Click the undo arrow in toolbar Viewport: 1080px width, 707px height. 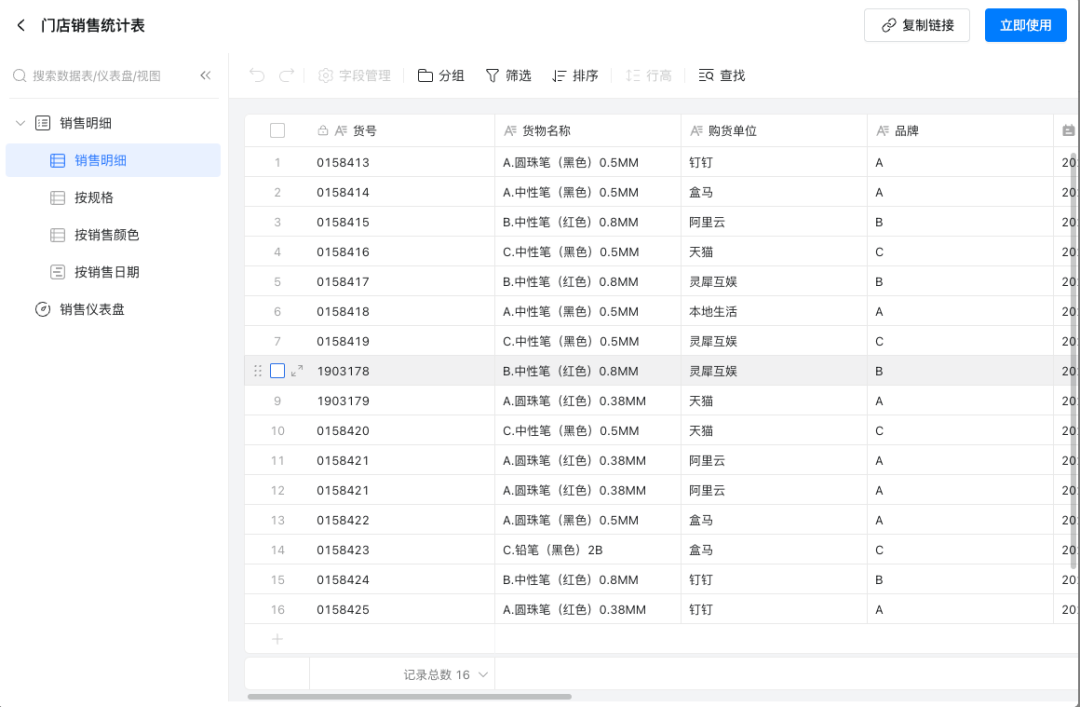(257, 76)
